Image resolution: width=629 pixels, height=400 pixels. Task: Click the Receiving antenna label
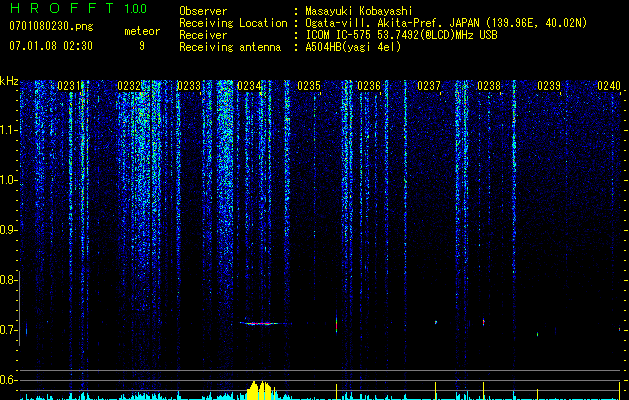(230, 47)
